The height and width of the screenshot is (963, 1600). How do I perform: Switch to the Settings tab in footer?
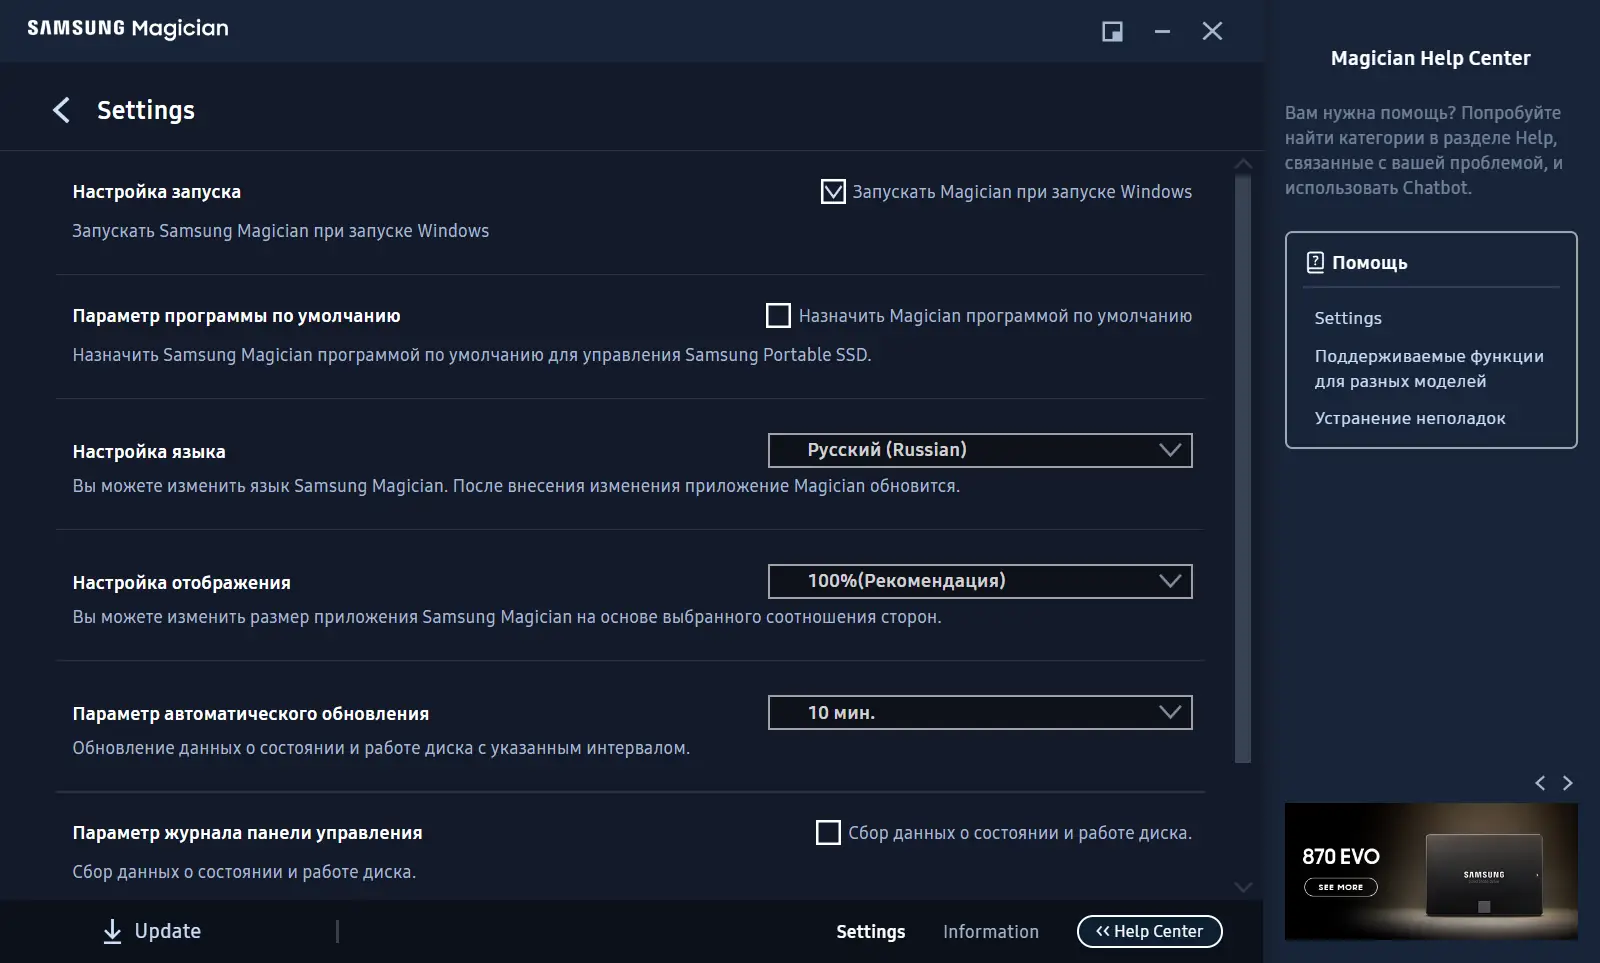point(870,932)
